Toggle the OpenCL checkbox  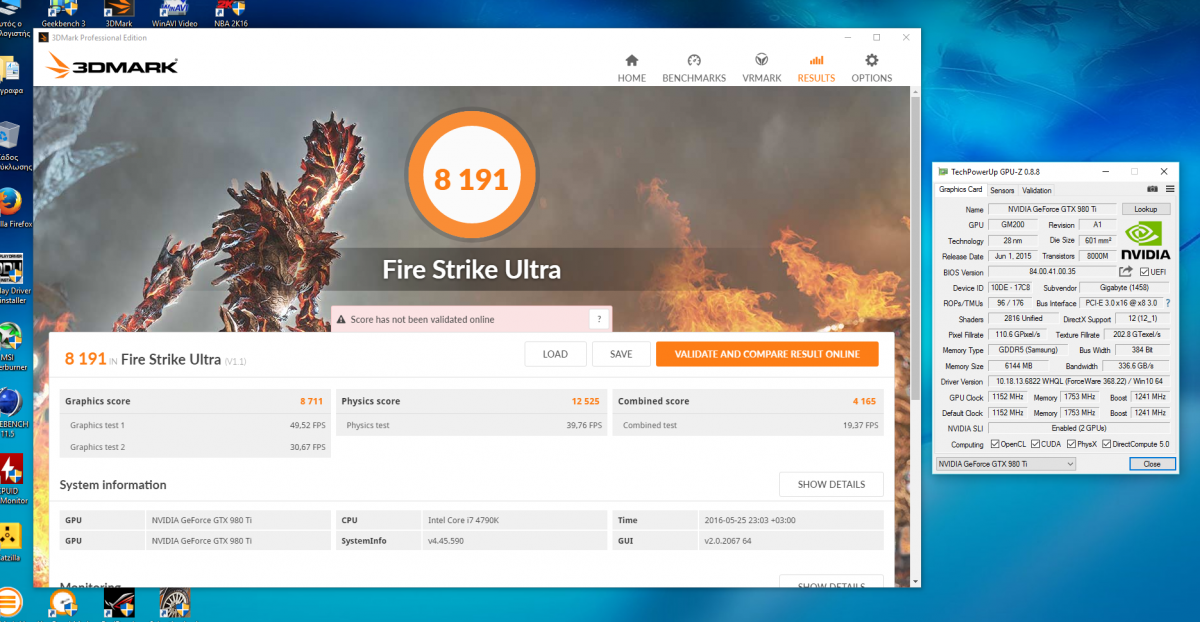click(994, 444)
